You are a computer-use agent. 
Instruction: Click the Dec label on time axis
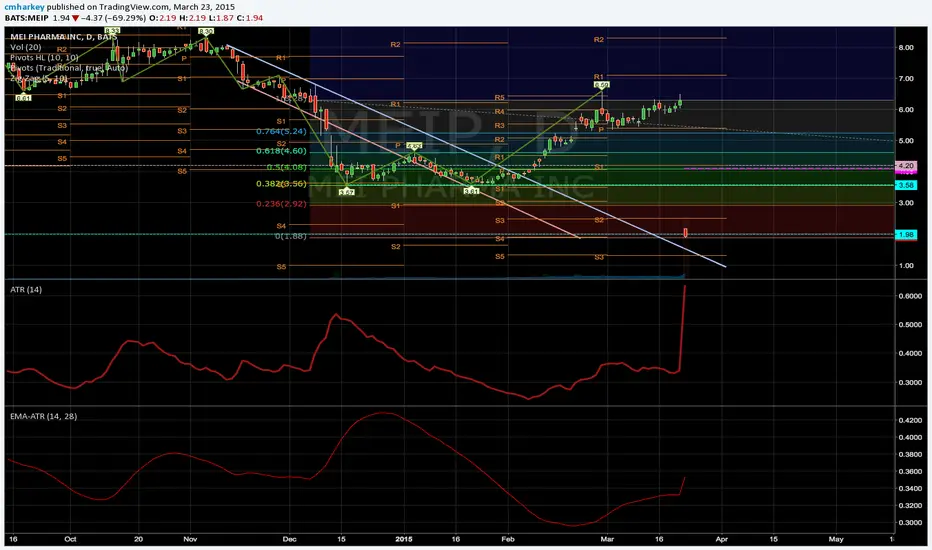(289, 539)
